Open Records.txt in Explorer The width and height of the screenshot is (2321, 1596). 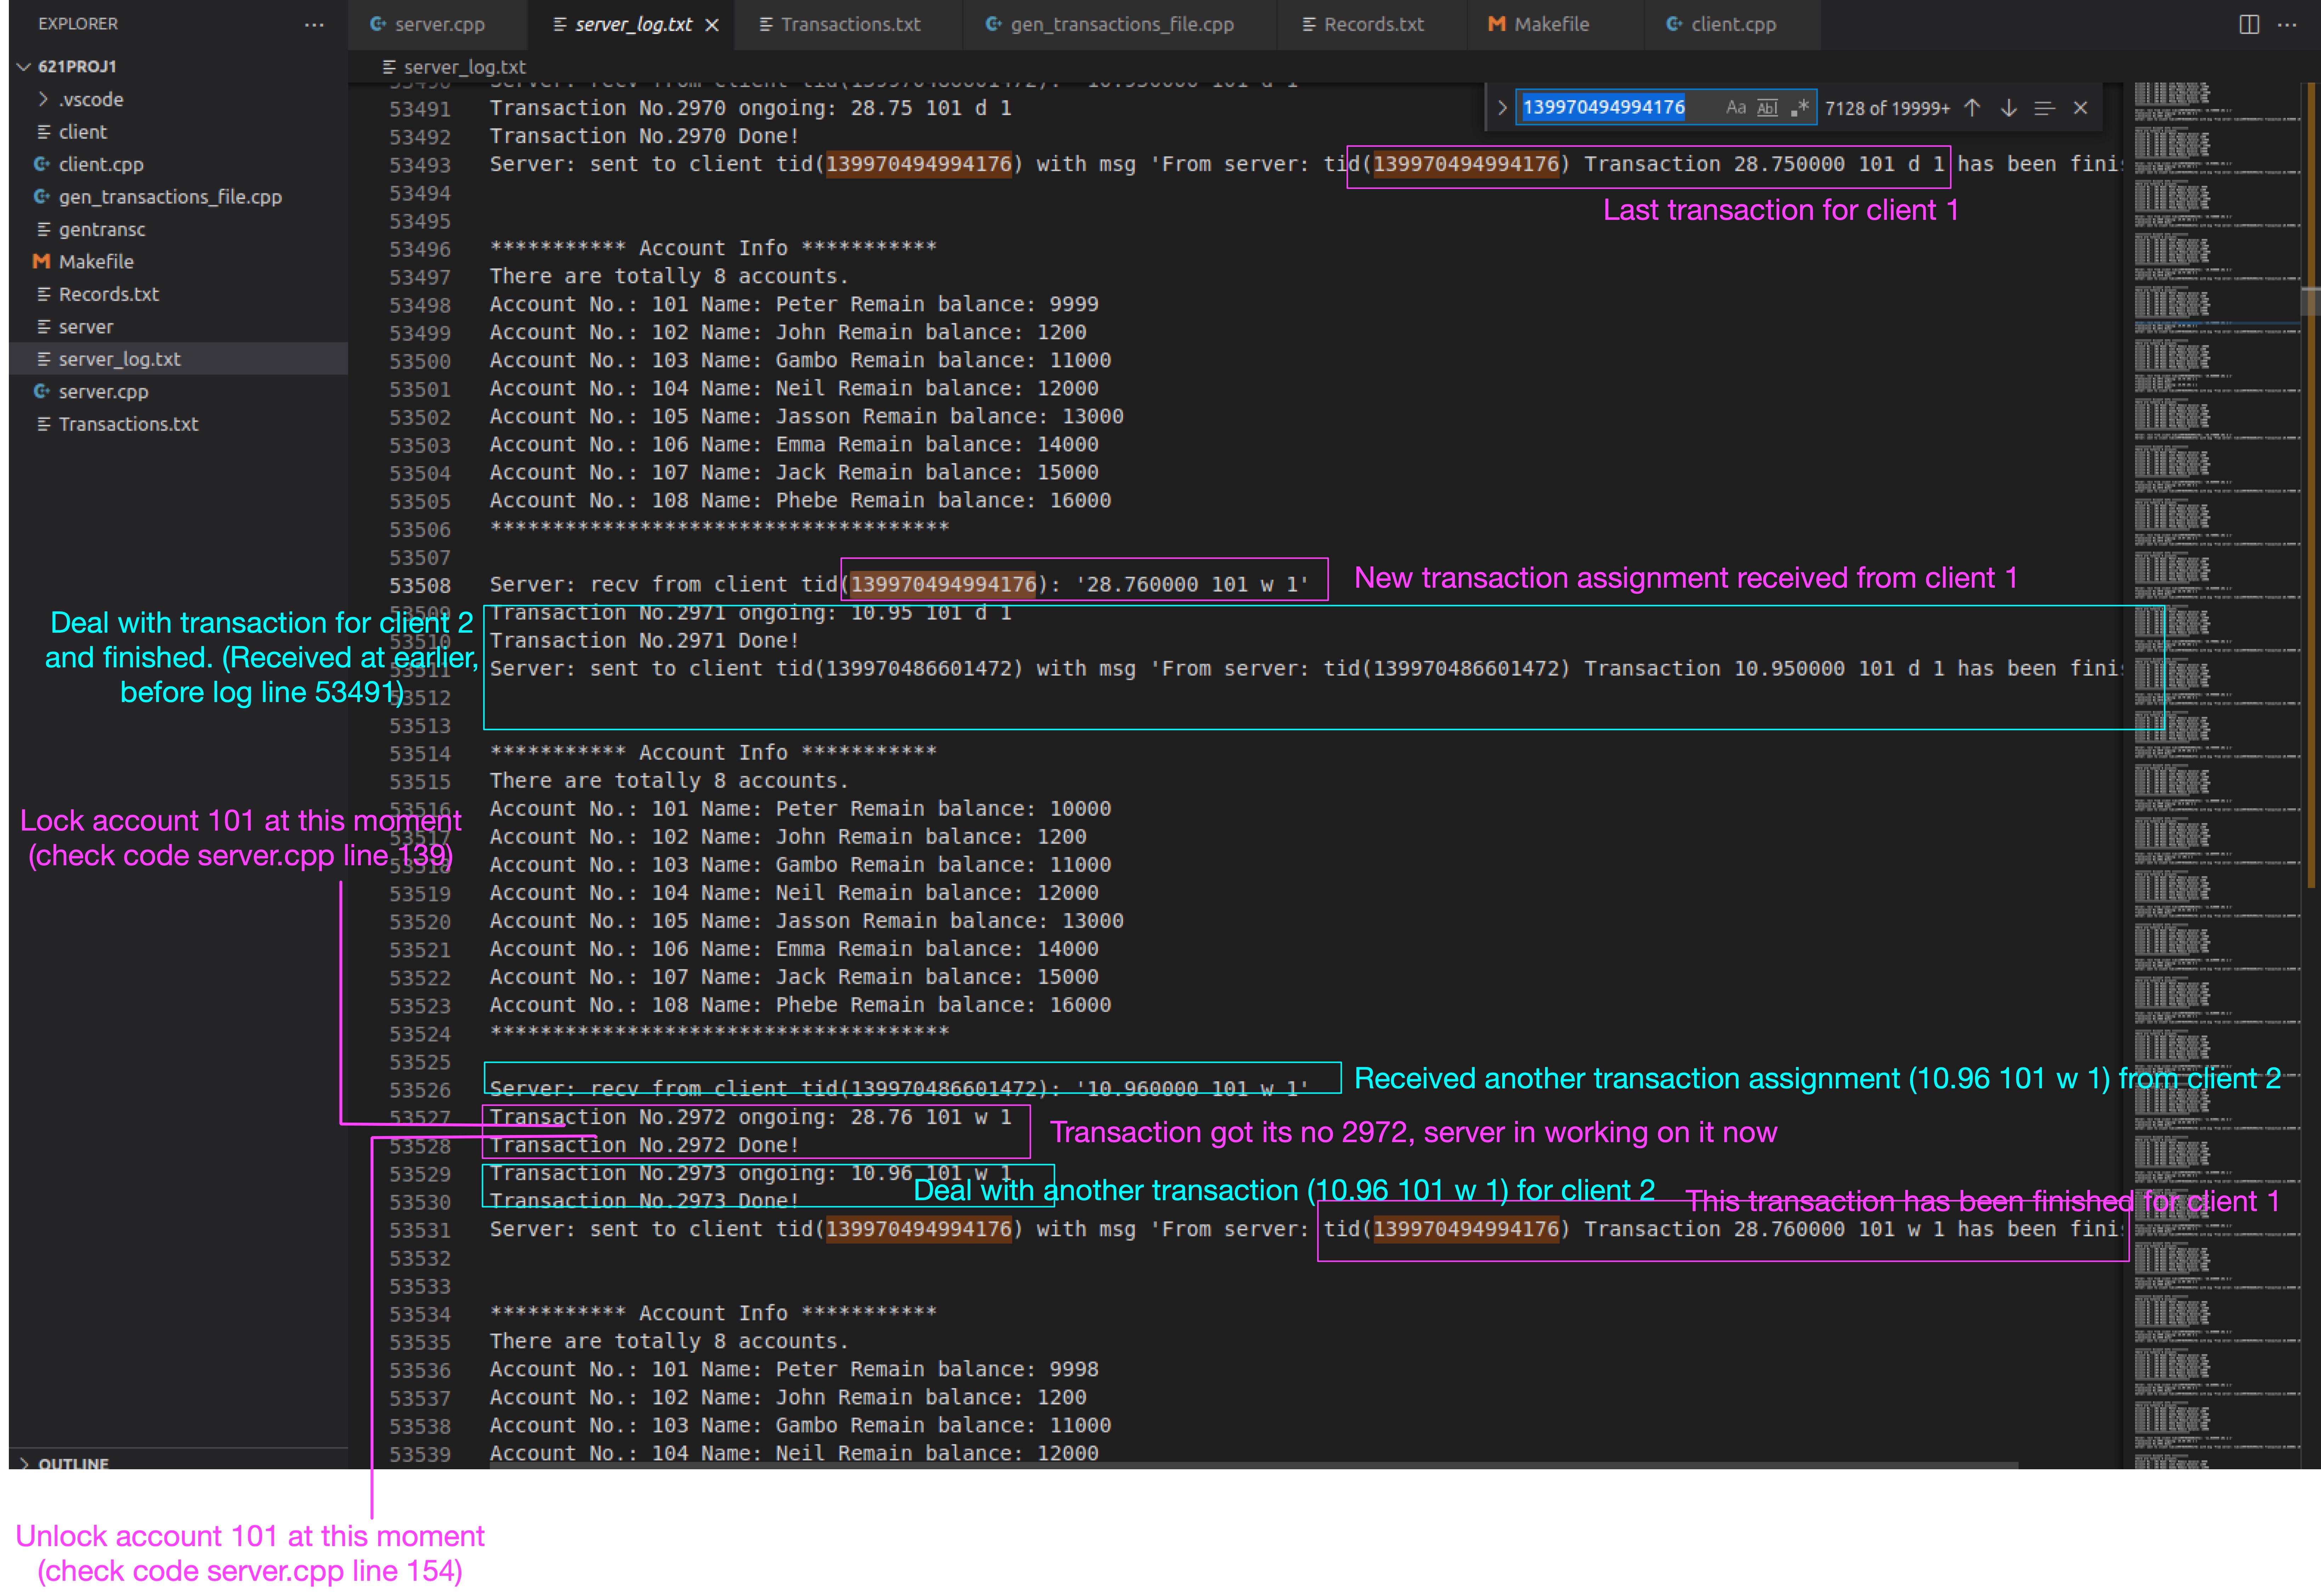[x=178, y=294]
